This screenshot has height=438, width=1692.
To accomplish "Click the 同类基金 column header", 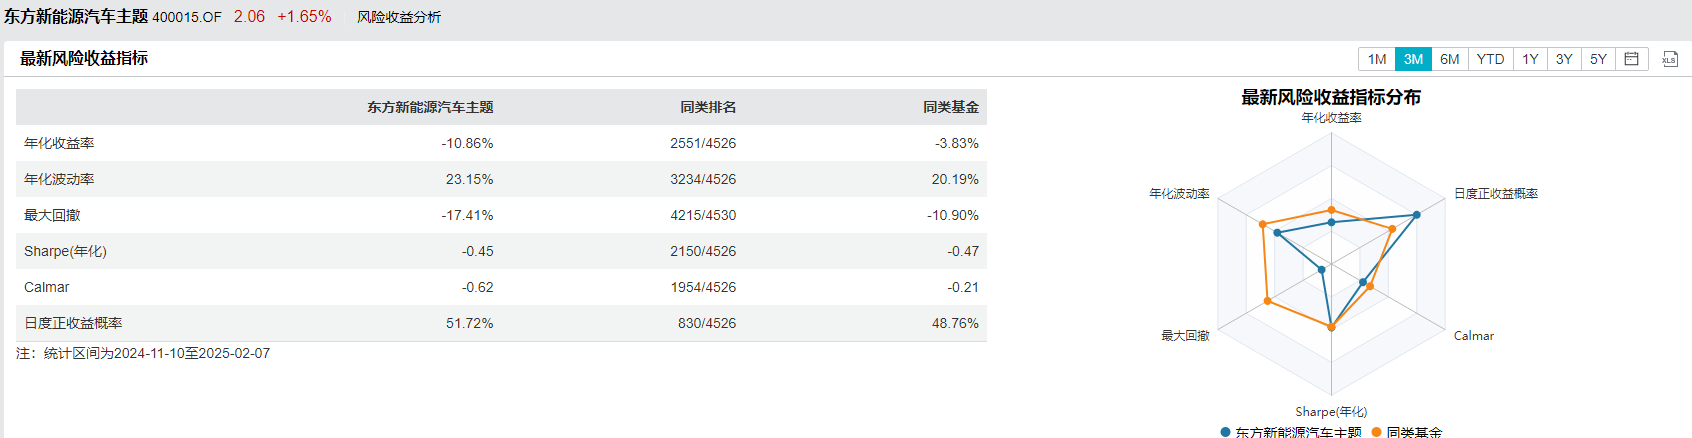I will 951,107.
